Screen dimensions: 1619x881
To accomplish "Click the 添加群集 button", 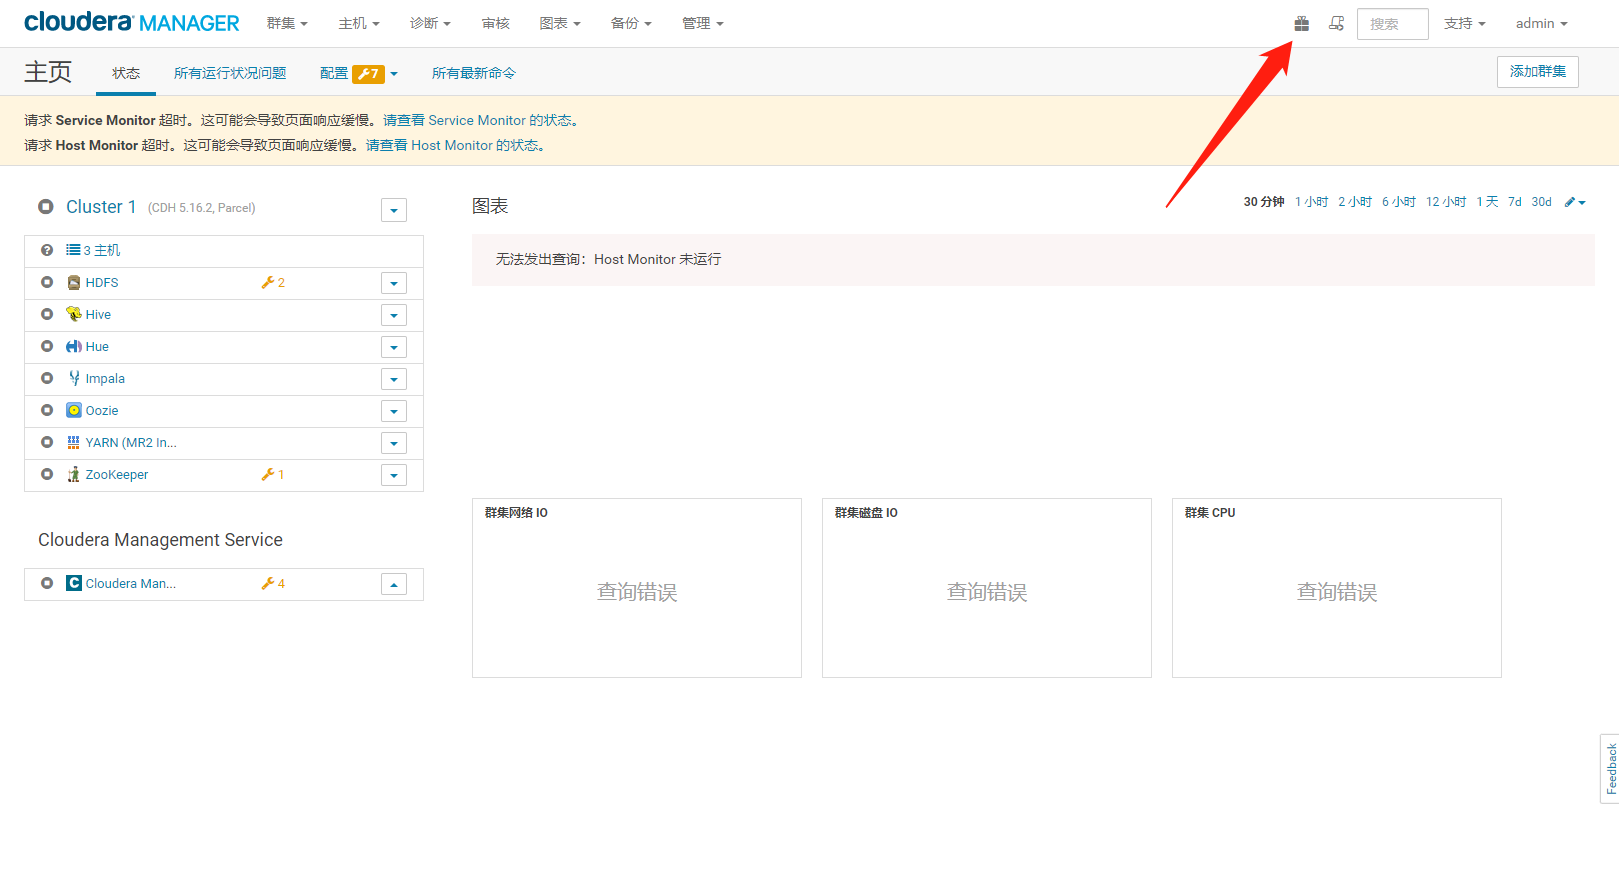I will (1537, 72).
